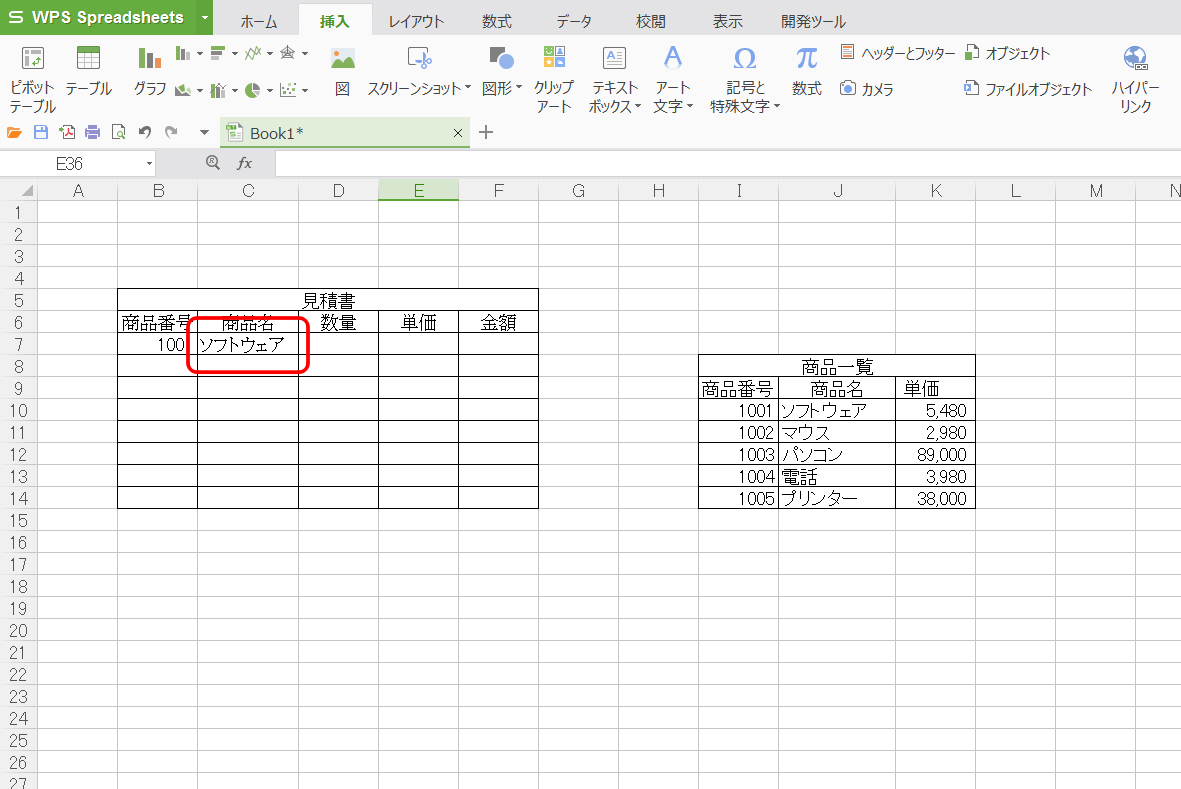
Task: Click the open folder icon in quick toolbar
Action: click(x=14, y=133)
